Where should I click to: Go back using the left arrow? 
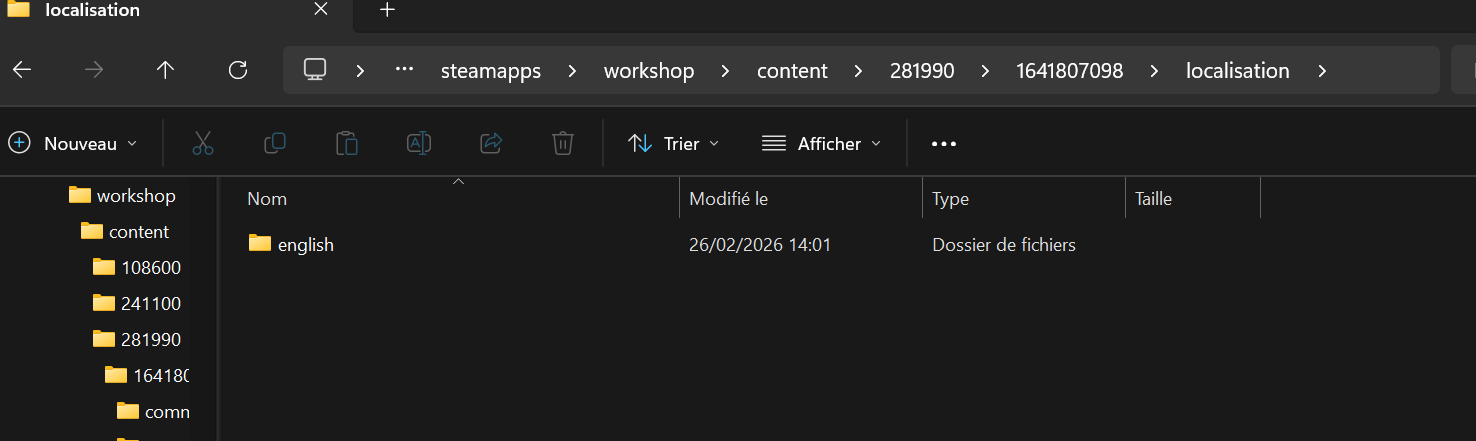click(22, 70)
